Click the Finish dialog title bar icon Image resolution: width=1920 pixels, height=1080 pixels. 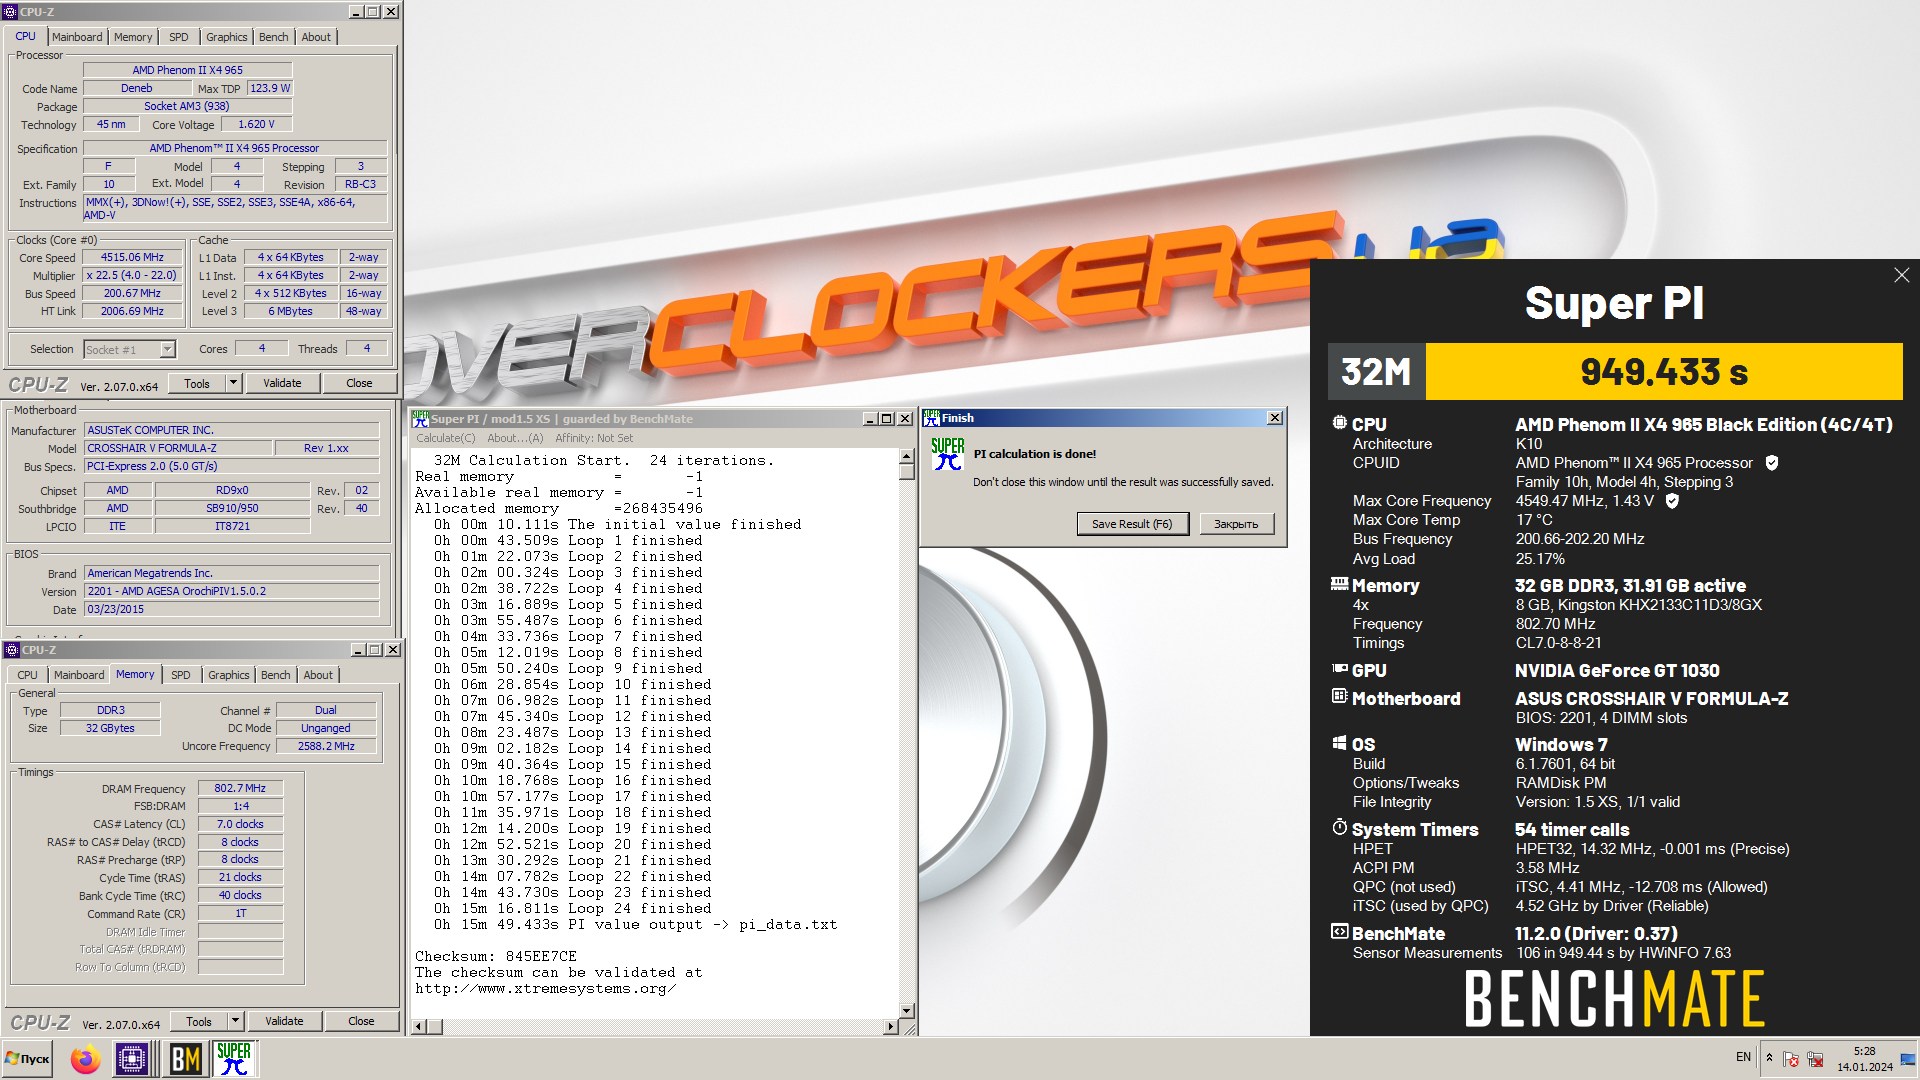pyautogui.click(x=931, y=418)
